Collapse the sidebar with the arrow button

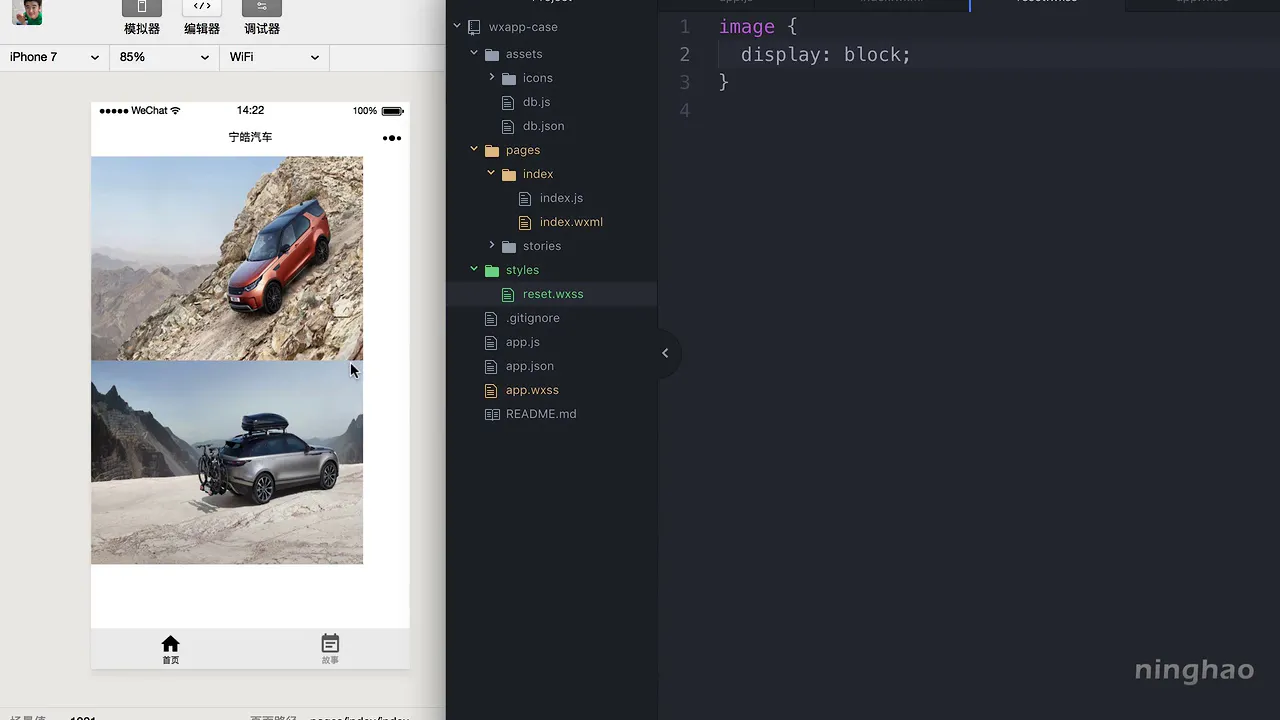[665, 353]
